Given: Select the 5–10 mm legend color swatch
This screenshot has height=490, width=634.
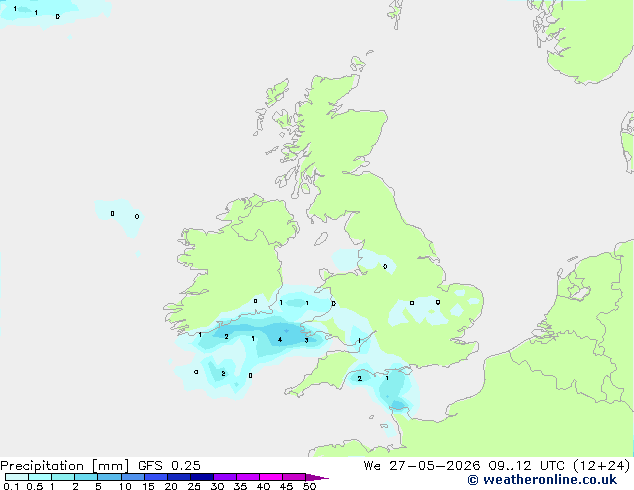Looking at the screenshot, I should [x=109, y=477].
